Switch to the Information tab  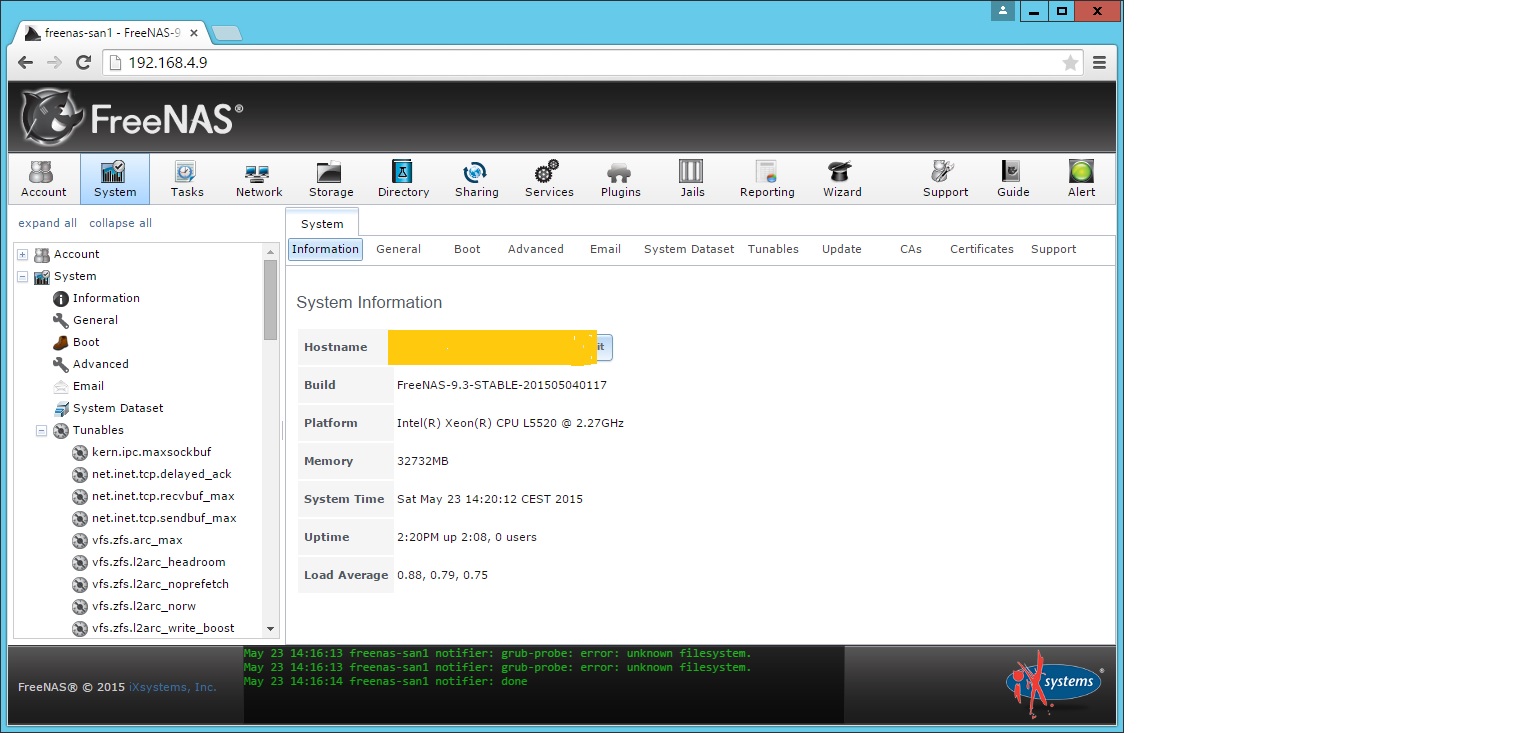tap(325, 249)
